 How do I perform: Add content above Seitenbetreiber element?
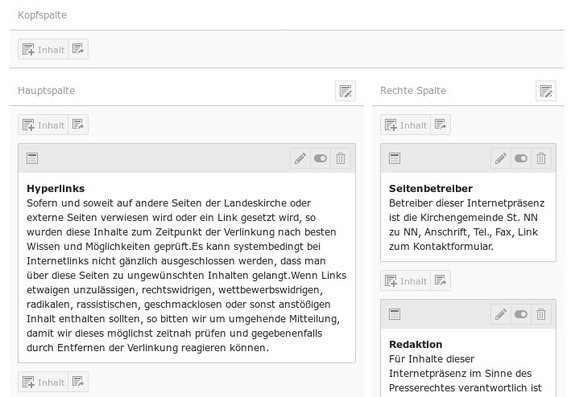point(405,125)
